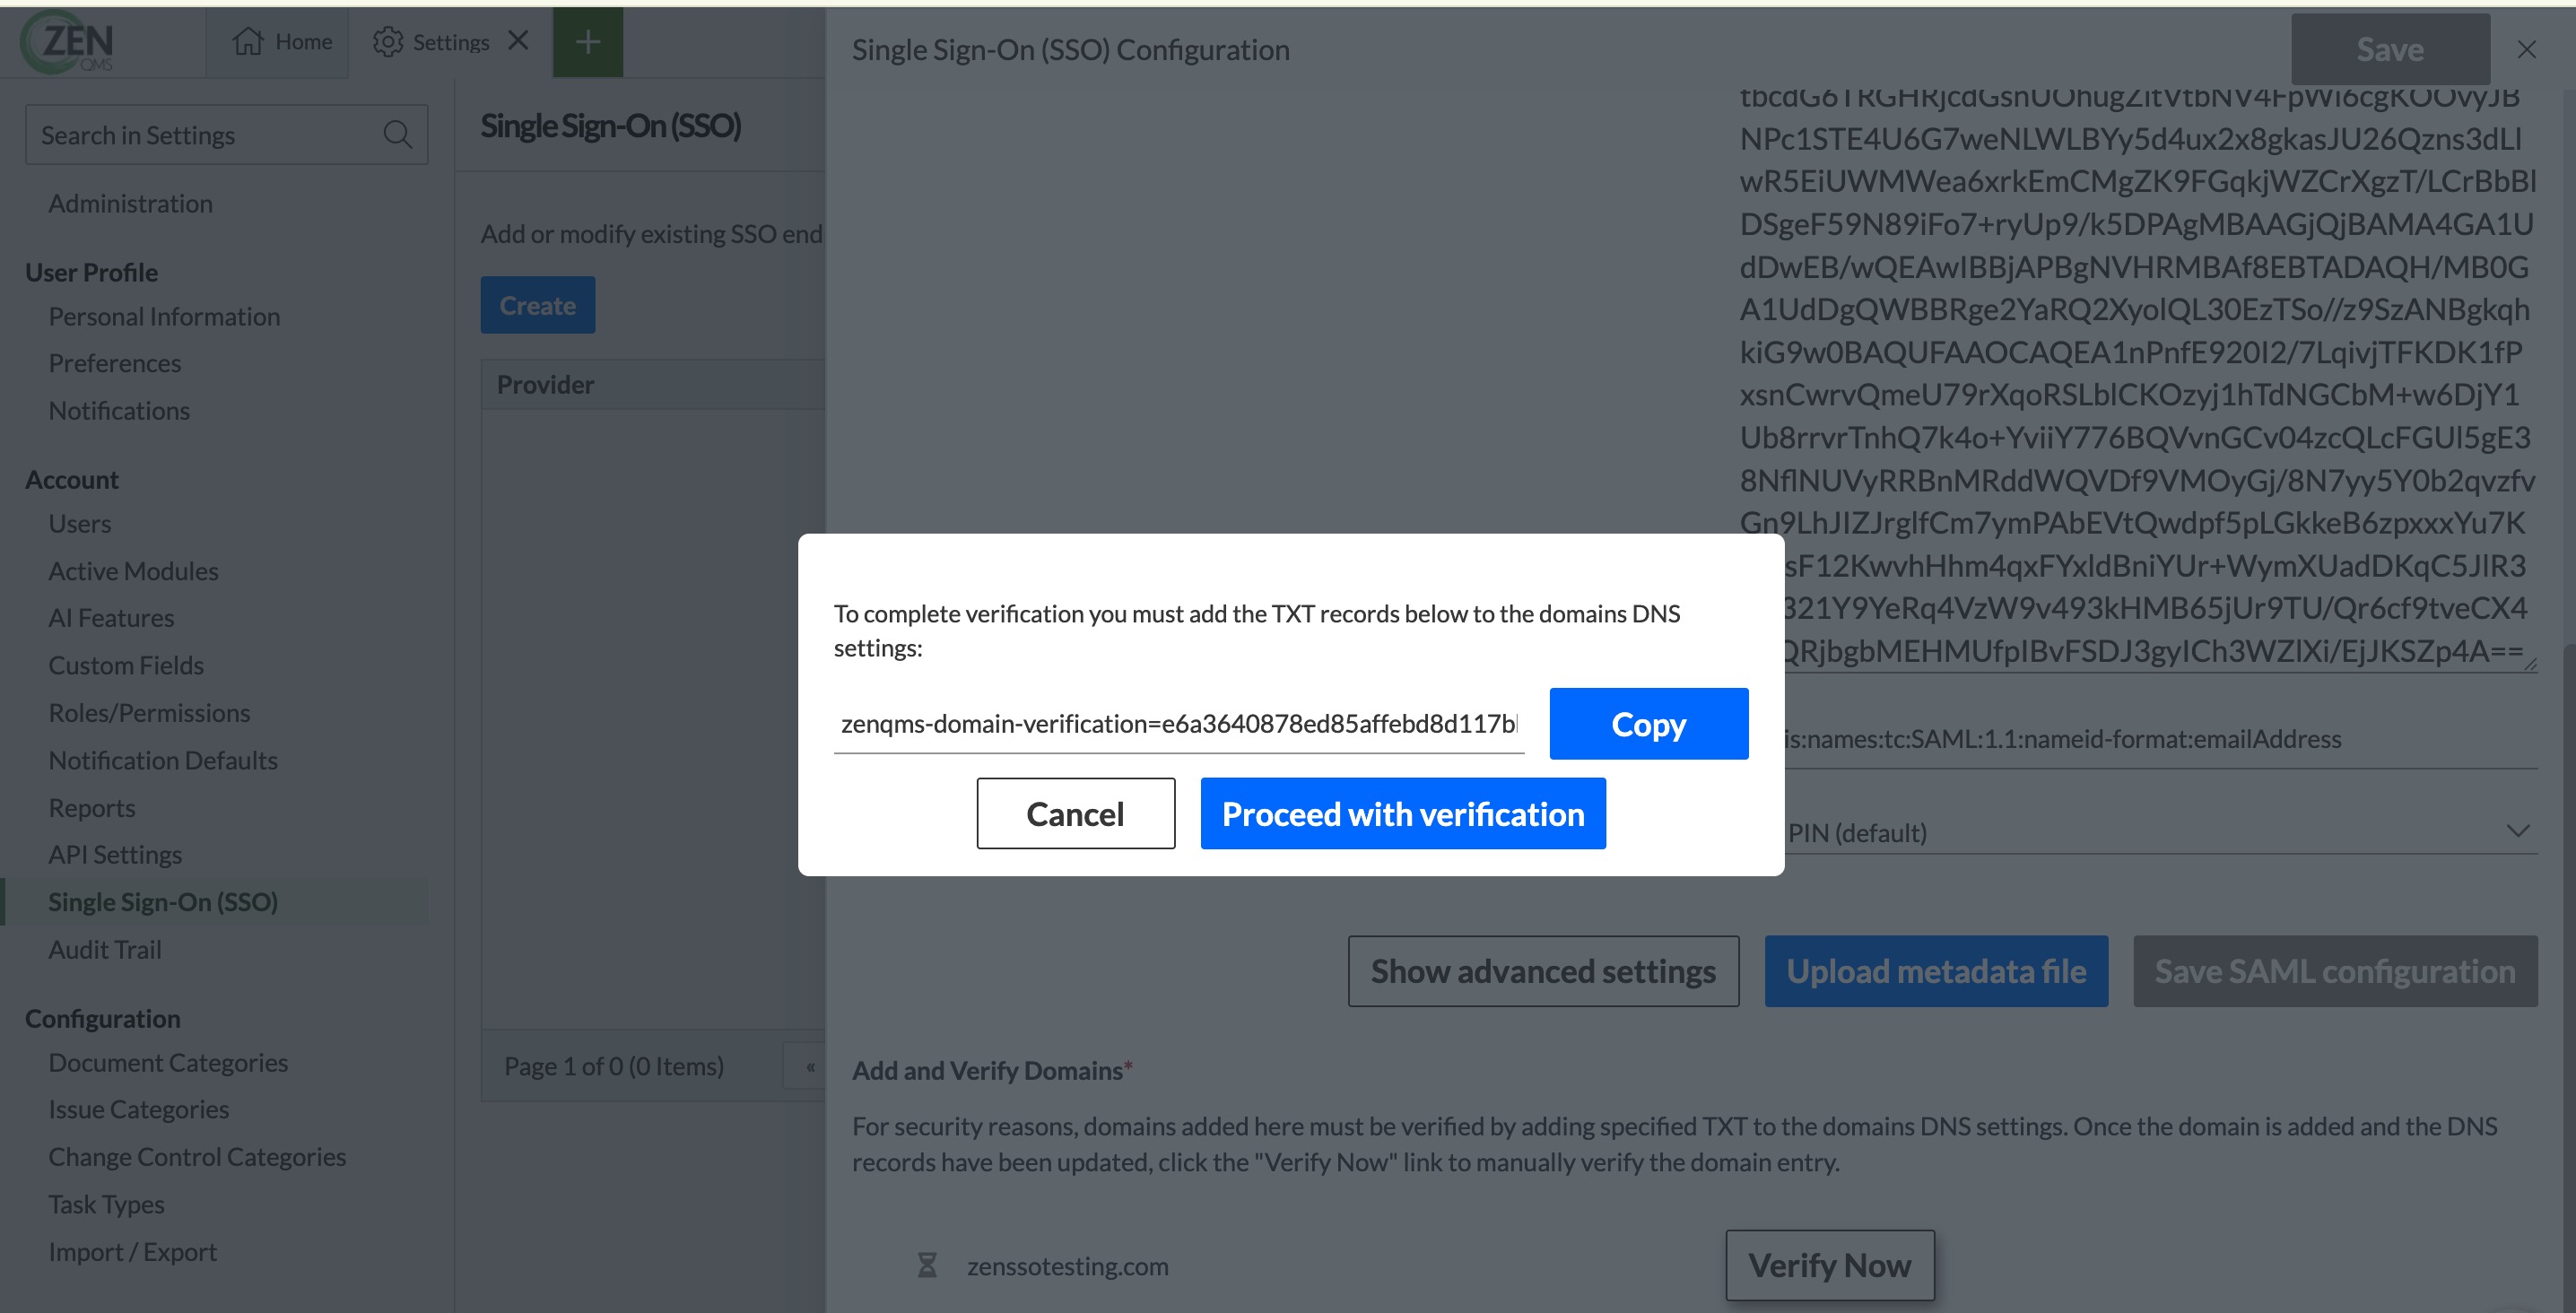
Task: Open API Settings in sidebar
Action: tap(115, 854)
